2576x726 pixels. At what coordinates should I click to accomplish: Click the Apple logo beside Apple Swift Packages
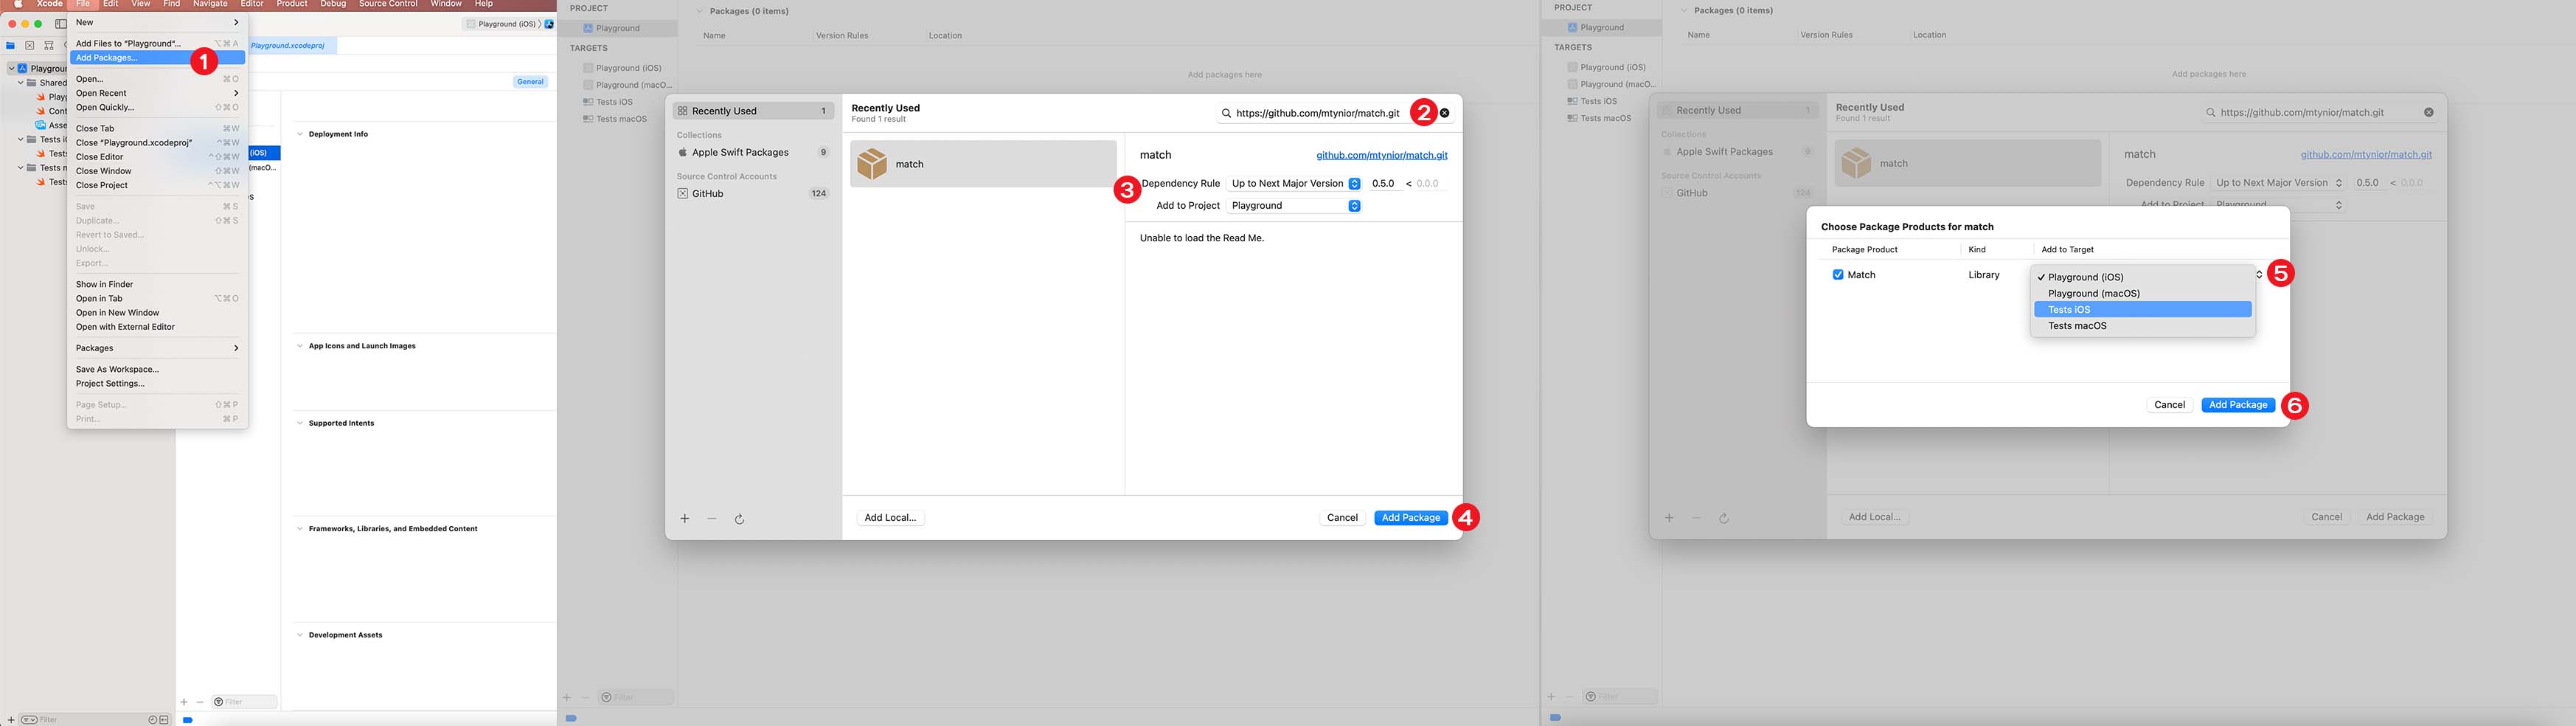[683, 153]
